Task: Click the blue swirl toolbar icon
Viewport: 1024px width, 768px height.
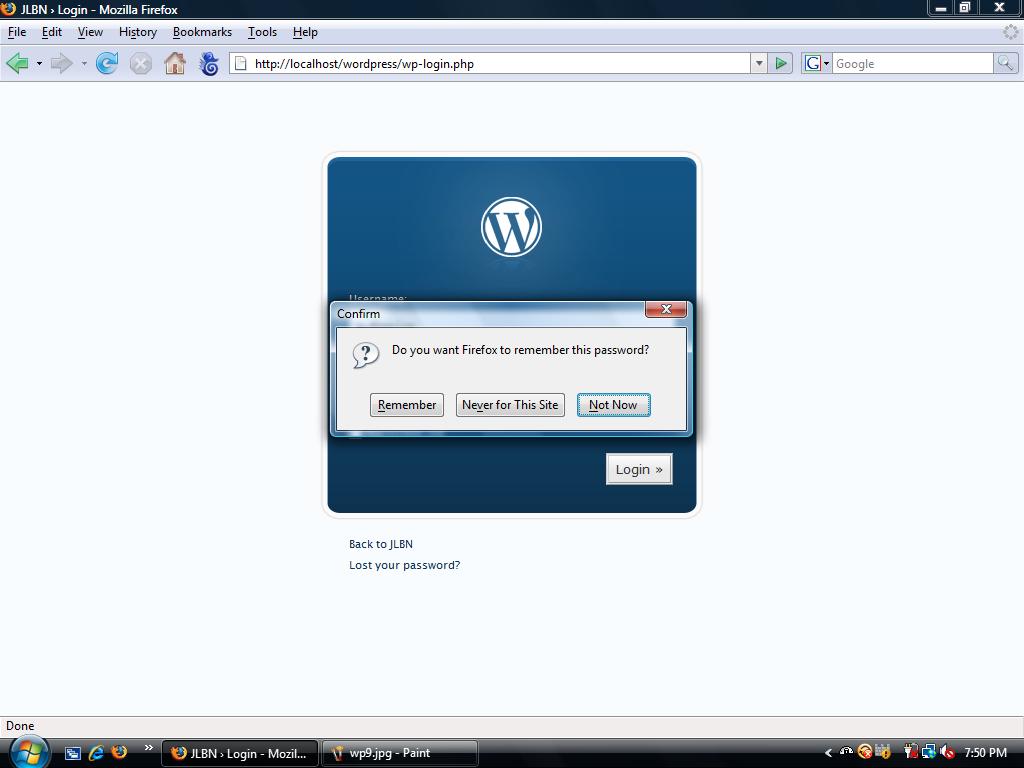Action: [x=209, y=63]
